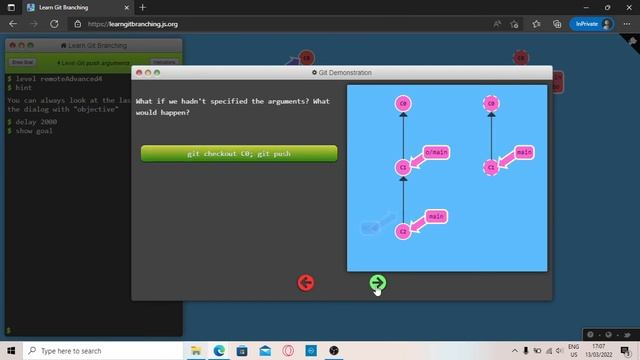Go back in the browser
This screenshot has width=640, height=360.
13,24
